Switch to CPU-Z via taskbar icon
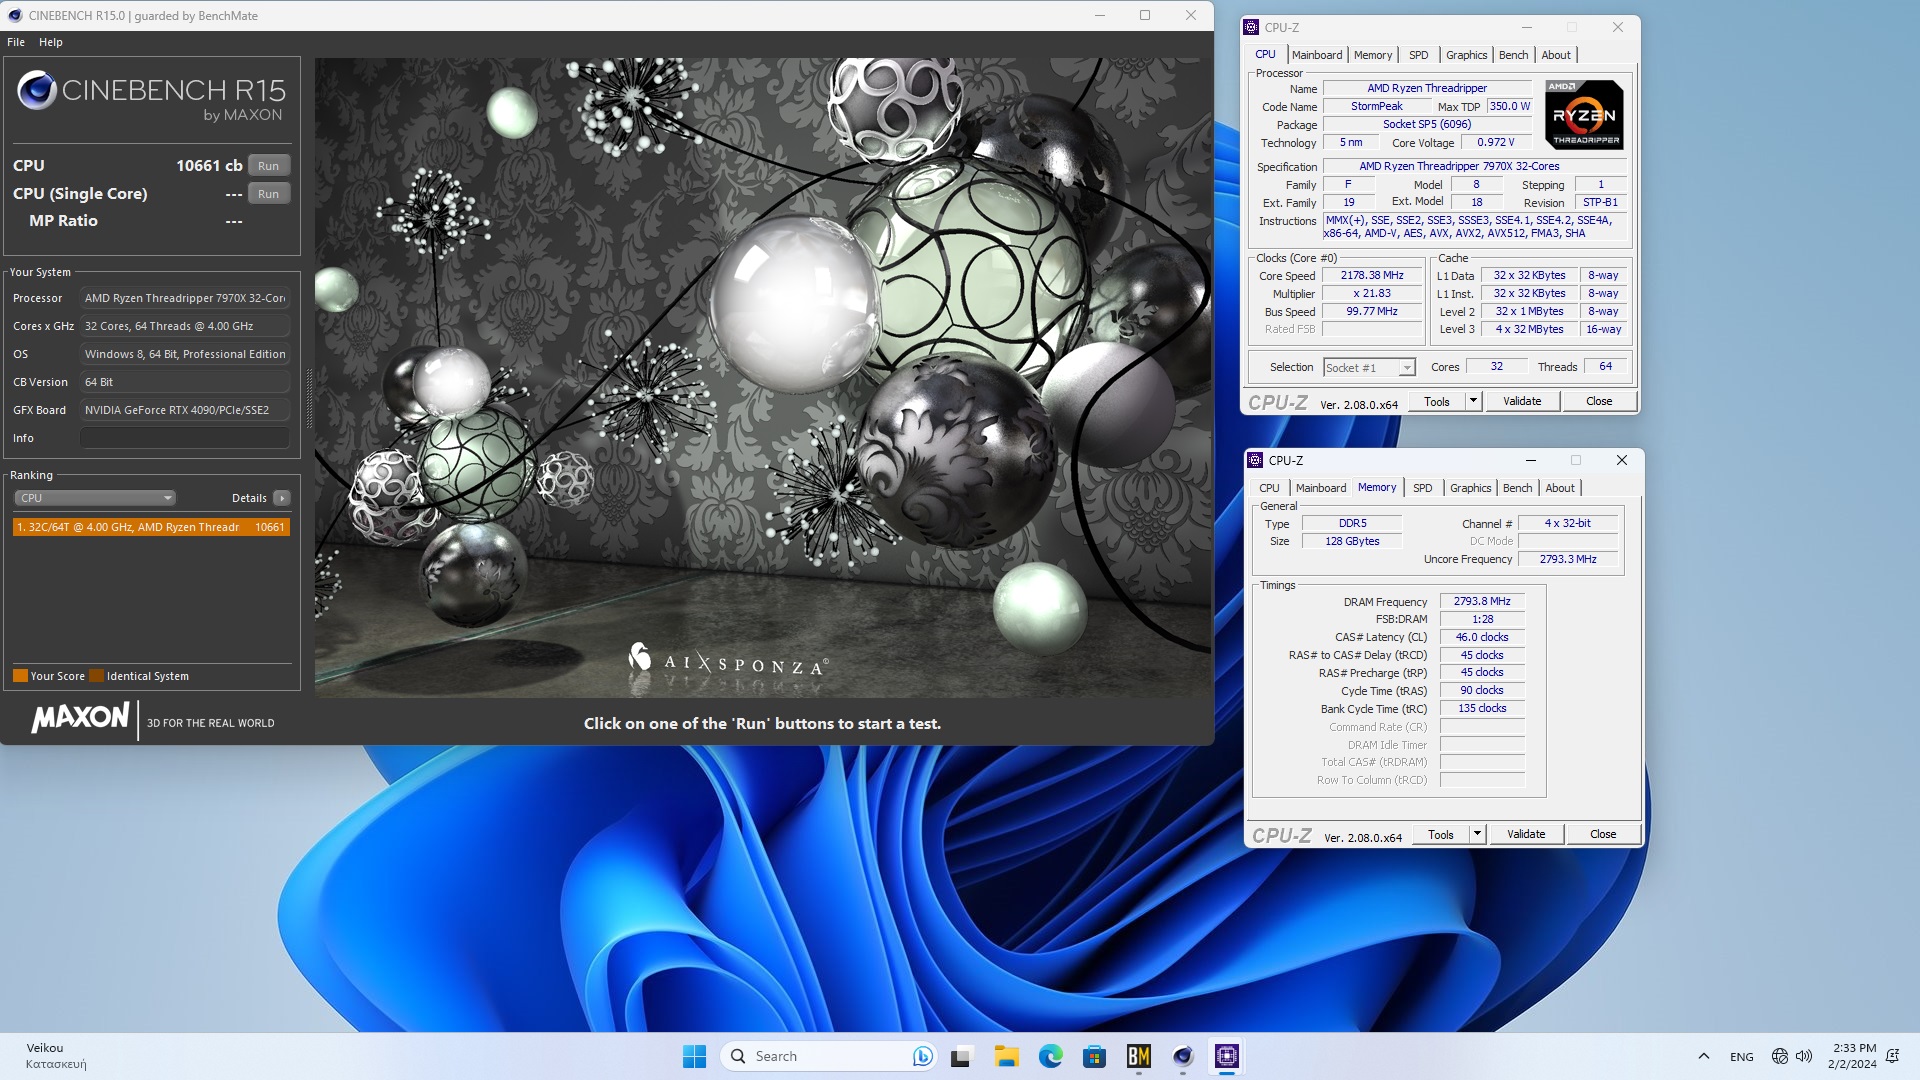Viewport: 1920px width, 1080px height. 1226,1056
